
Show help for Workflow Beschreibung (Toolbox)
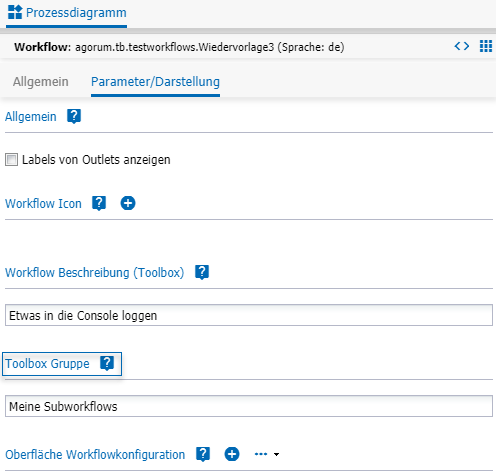[202, 272]
